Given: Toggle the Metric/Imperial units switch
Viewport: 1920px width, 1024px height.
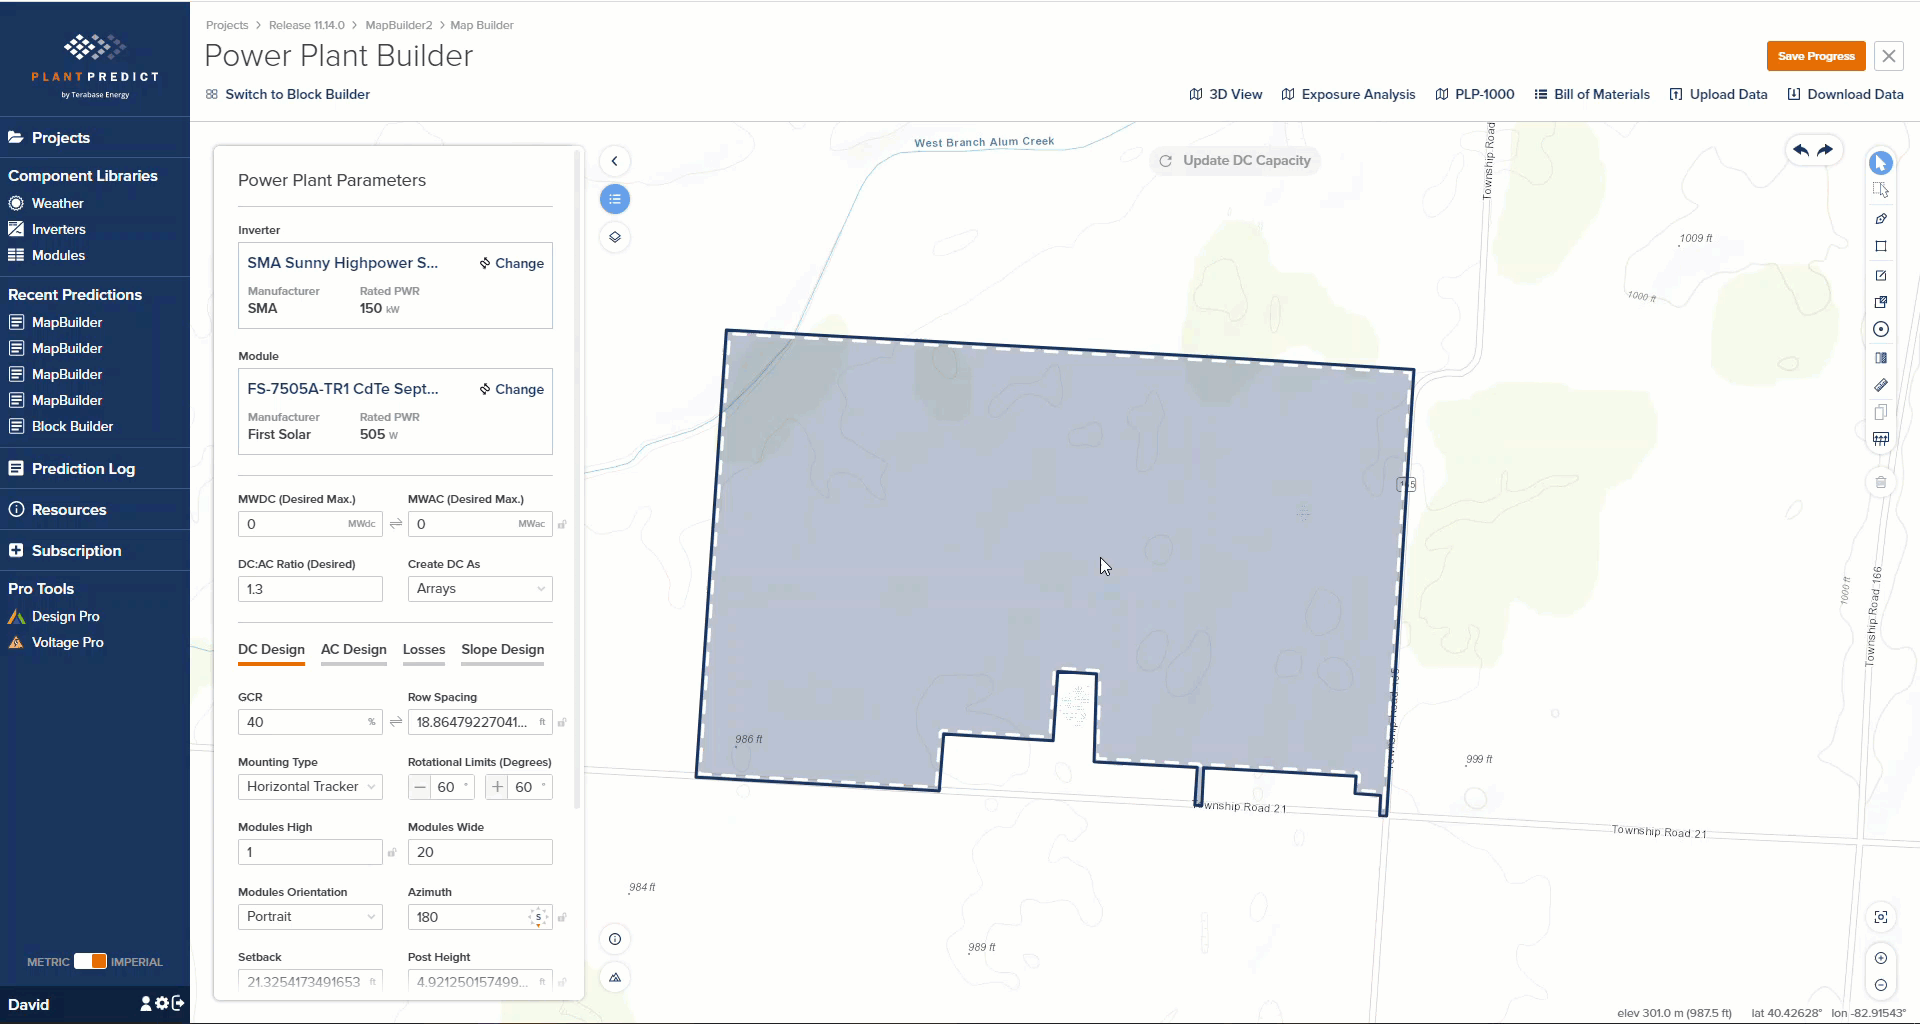Looking at the screenshot, I should 91,961.
